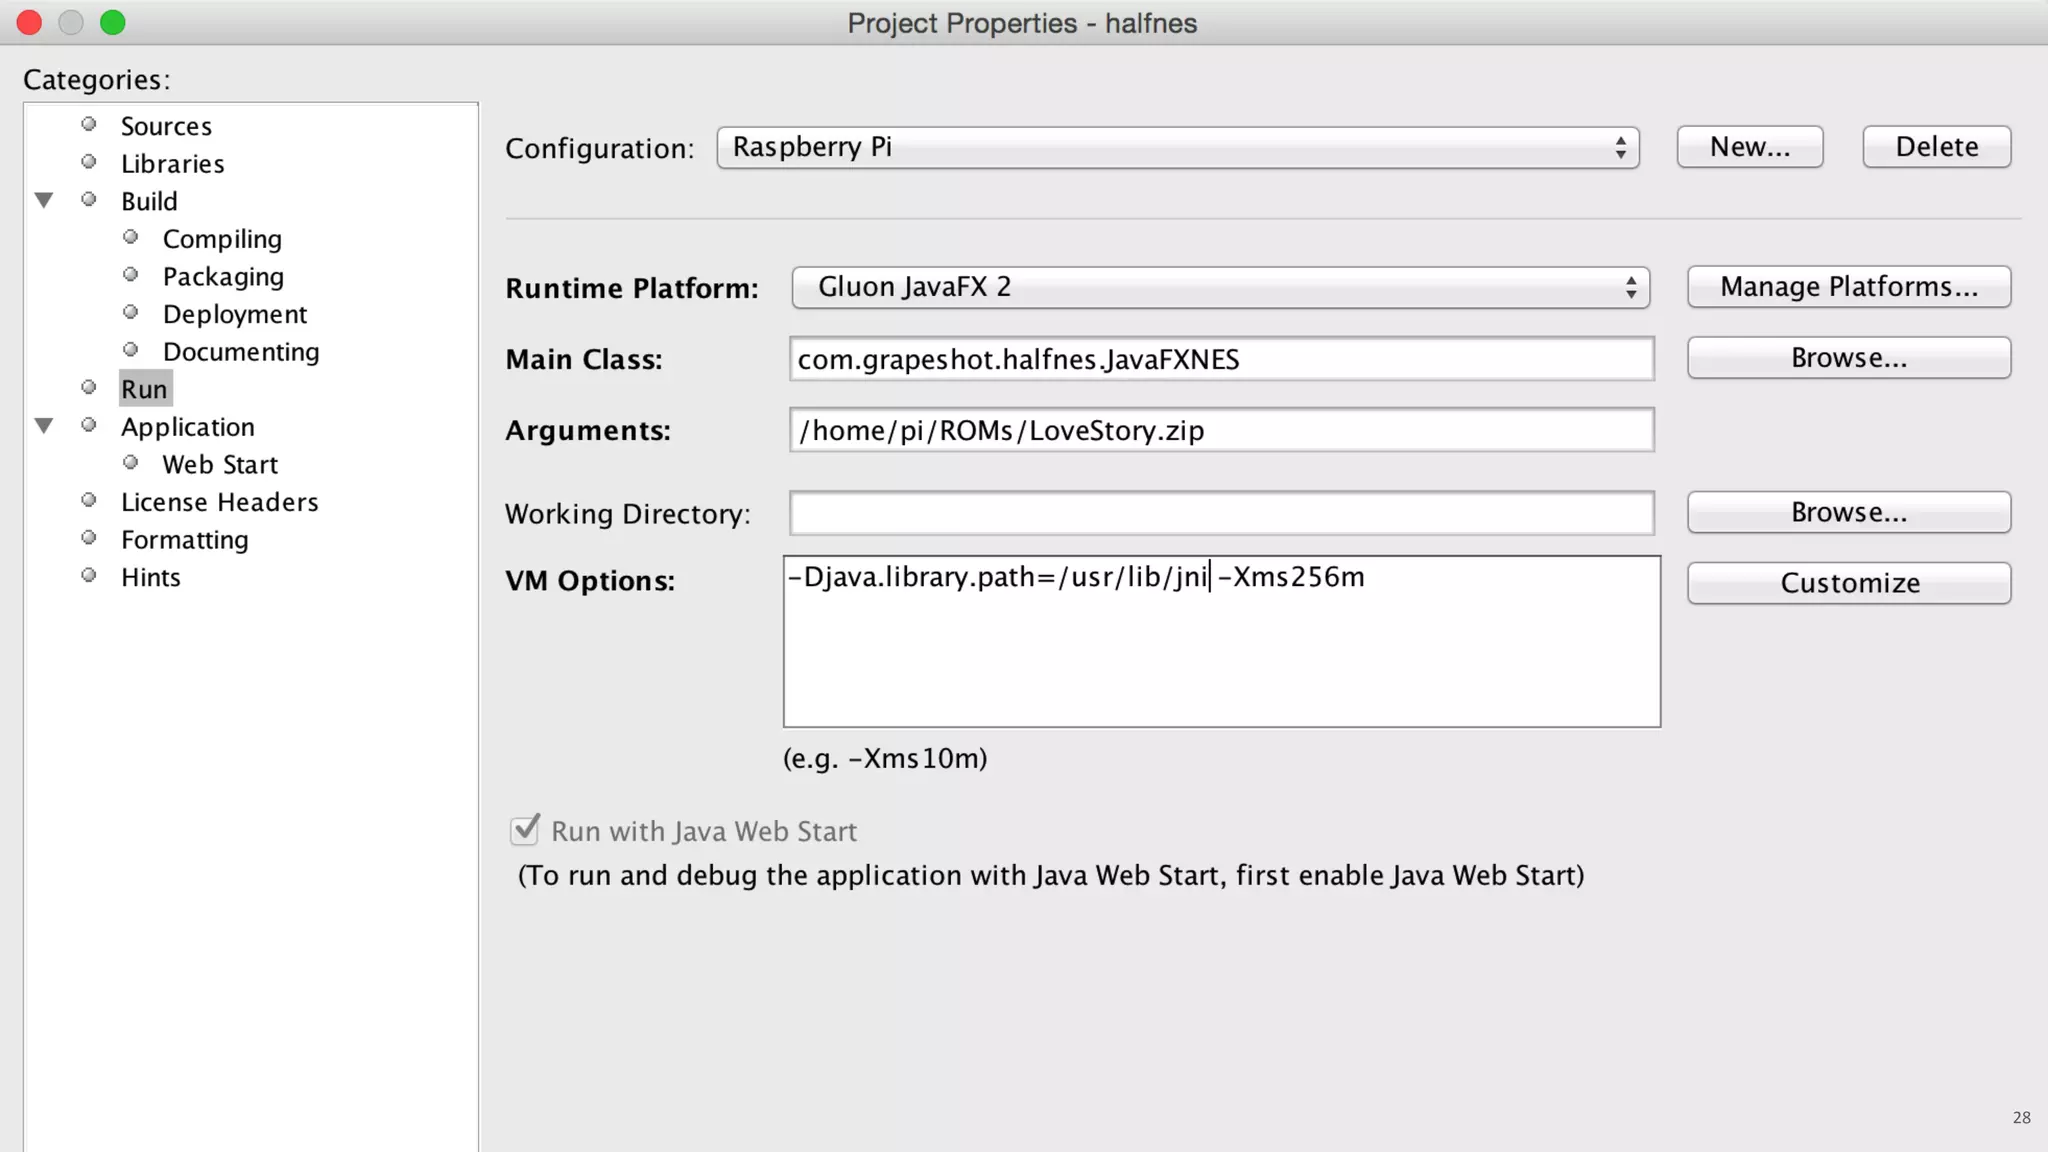Click into the Working Directory field
The width and height of the screenshot is (2048, 1152).
tap(1220, 513)
